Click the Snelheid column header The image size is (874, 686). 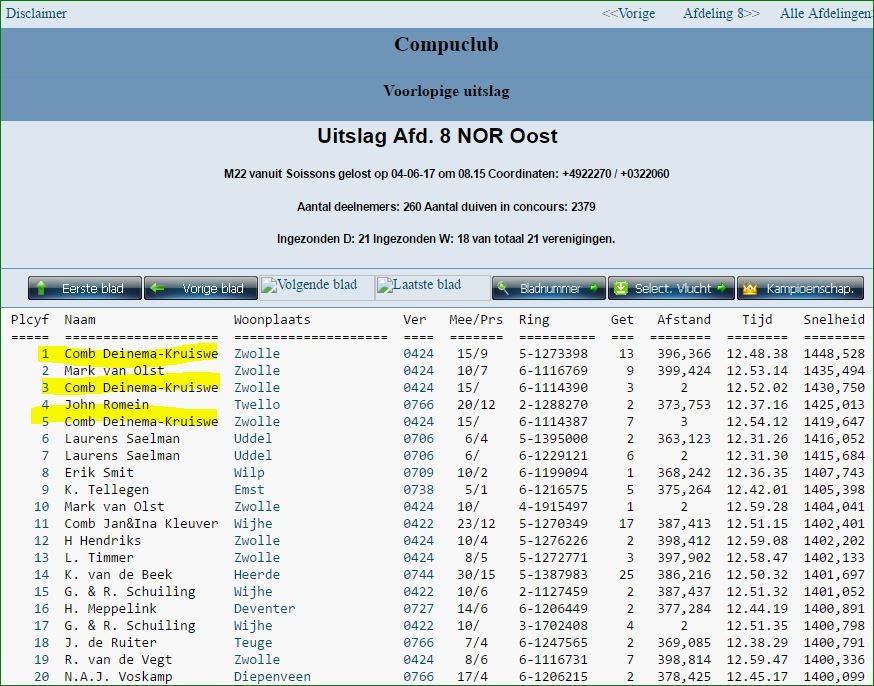[x=834, y=320]
